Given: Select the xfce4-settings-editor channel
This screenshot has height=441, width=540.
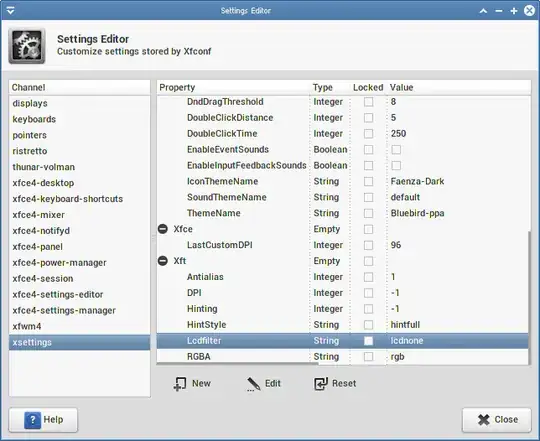Looking at the screenshot, I should coord(80,295).
